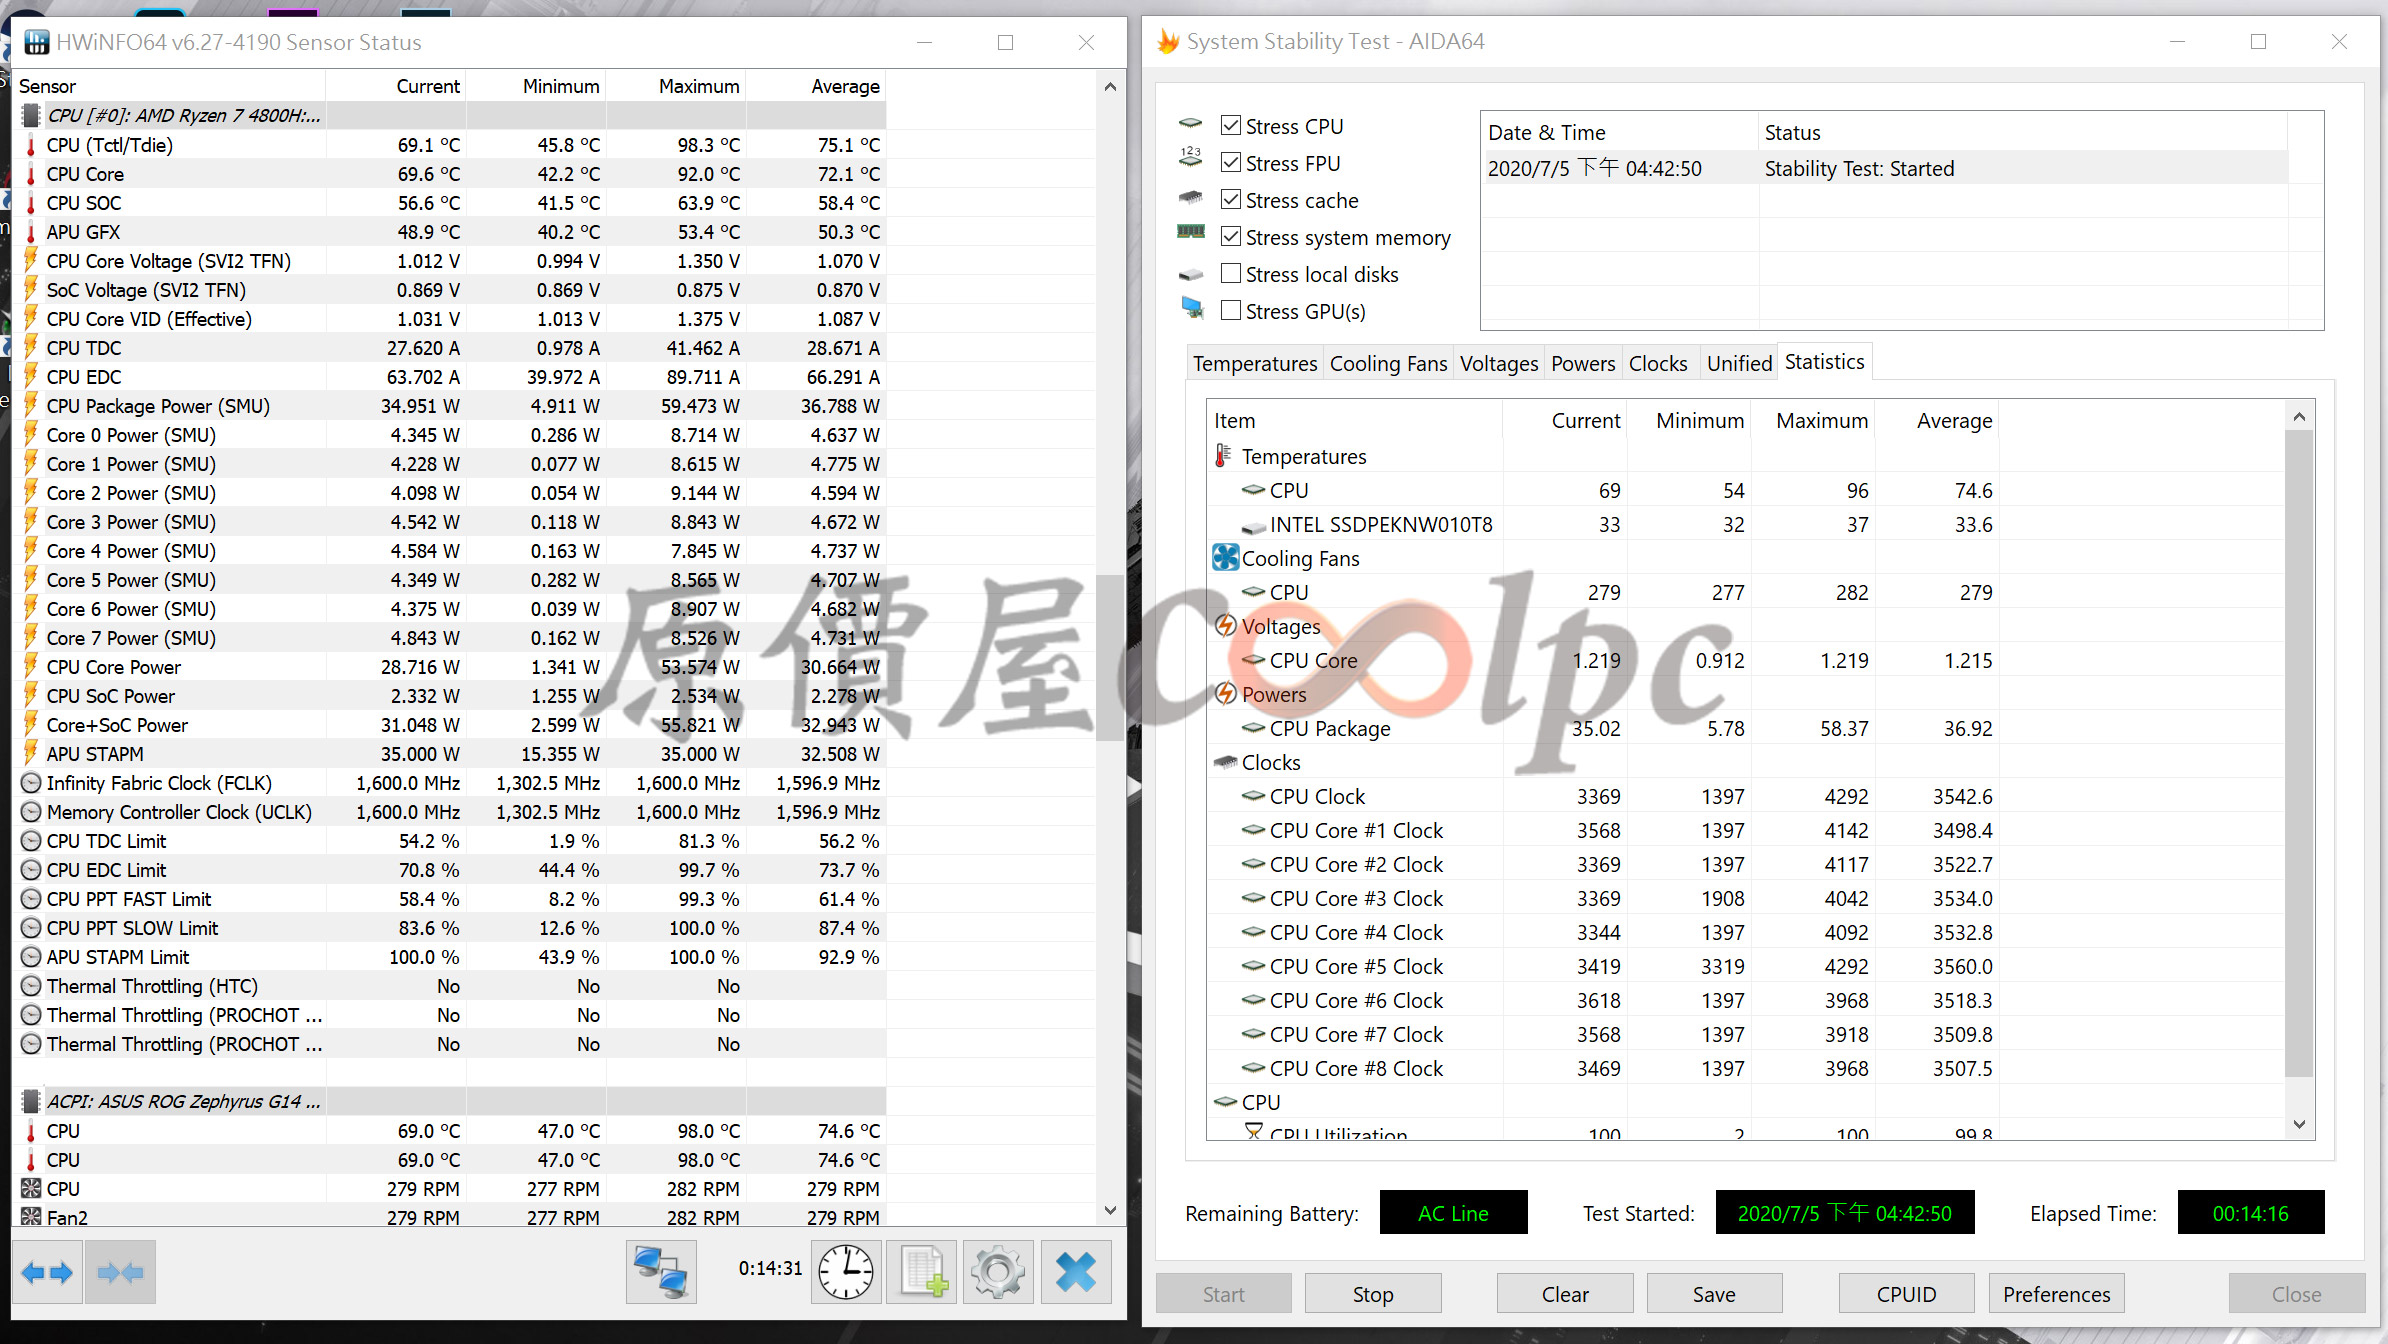Select the CPU Package power statistics row
Image resolution: width=2388 pixels, height=1344 pixels.
click(1603, 728)
